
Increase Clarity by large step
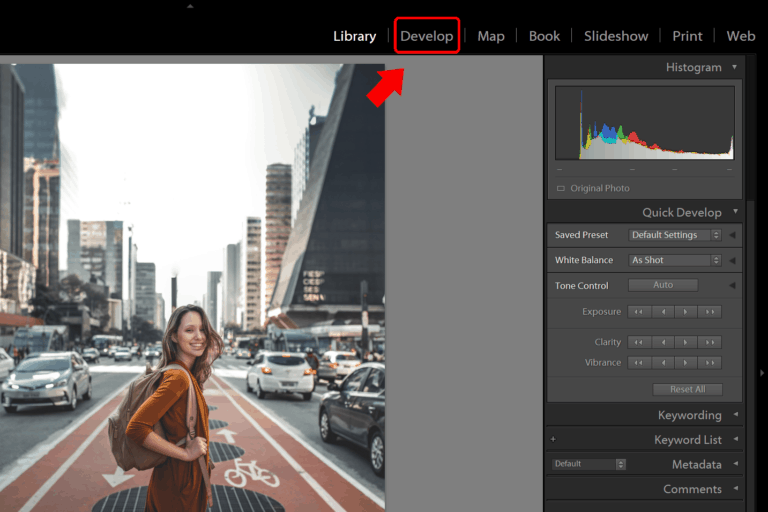[710, 342]
